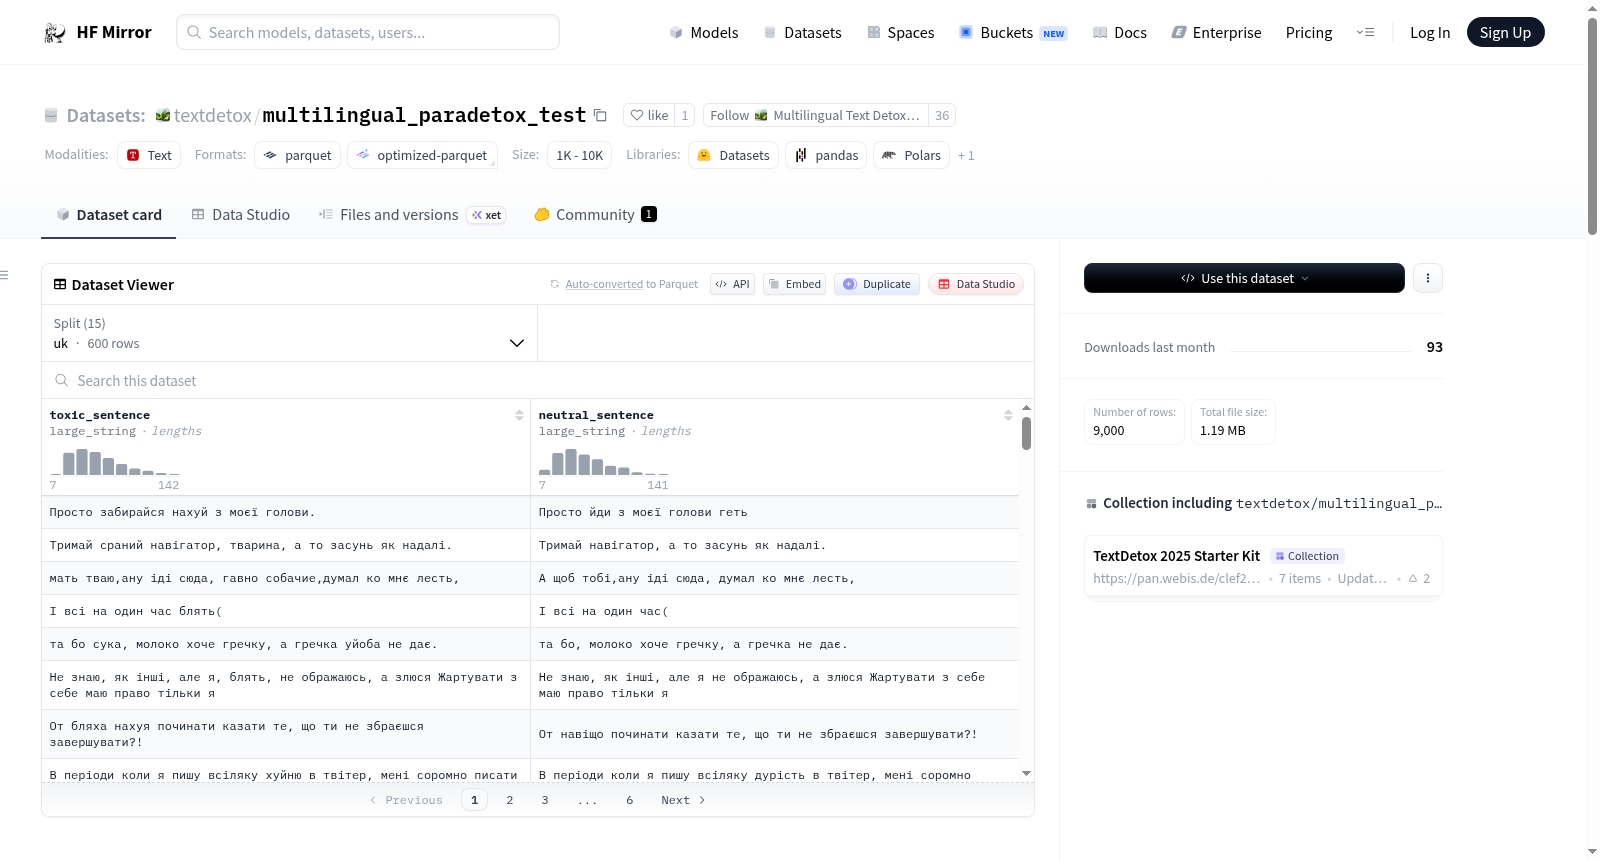This screenshot has height=861, width=1600.
Task: Open Enterprise in the top navigation
Action: [1216, 33]
